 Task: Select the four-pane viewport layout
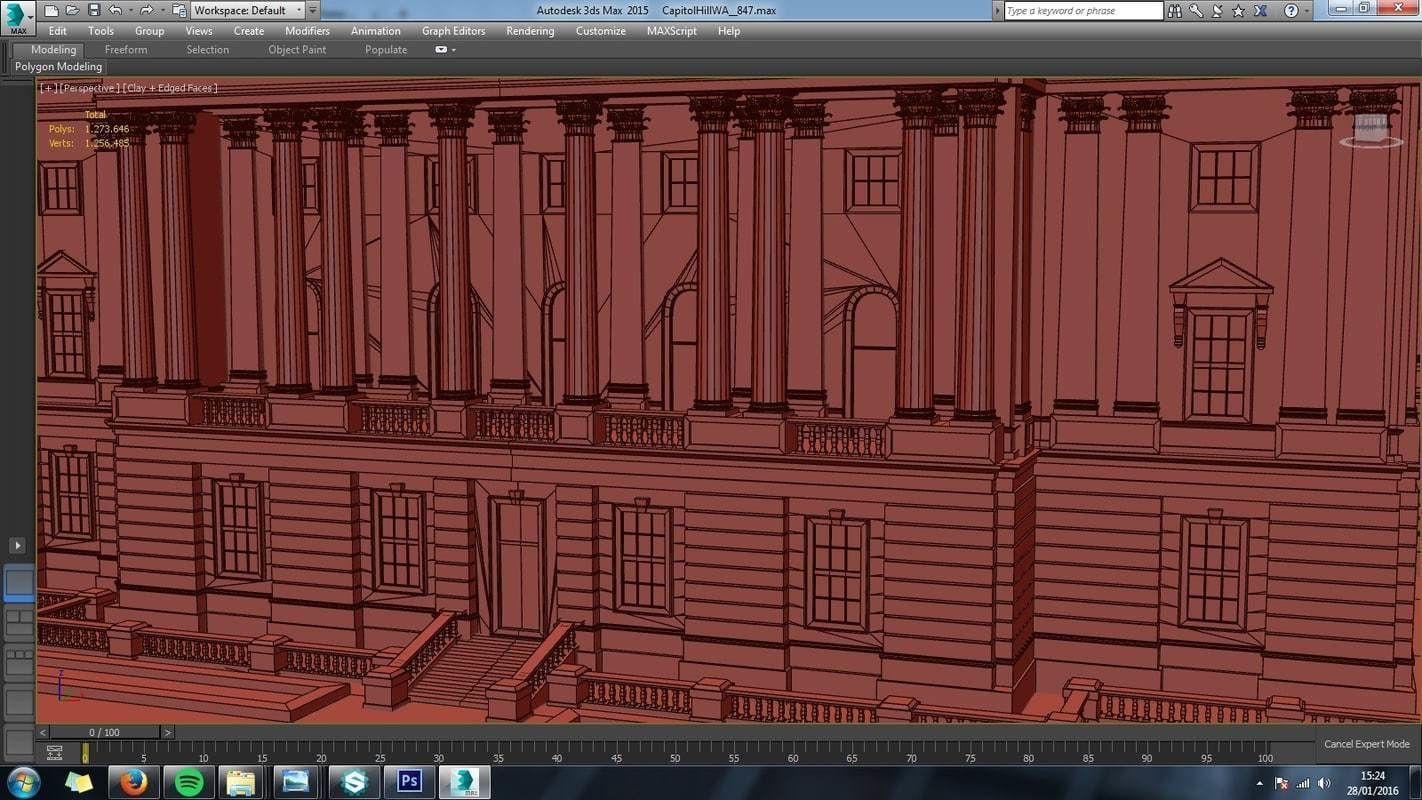[x=19, y=662]
